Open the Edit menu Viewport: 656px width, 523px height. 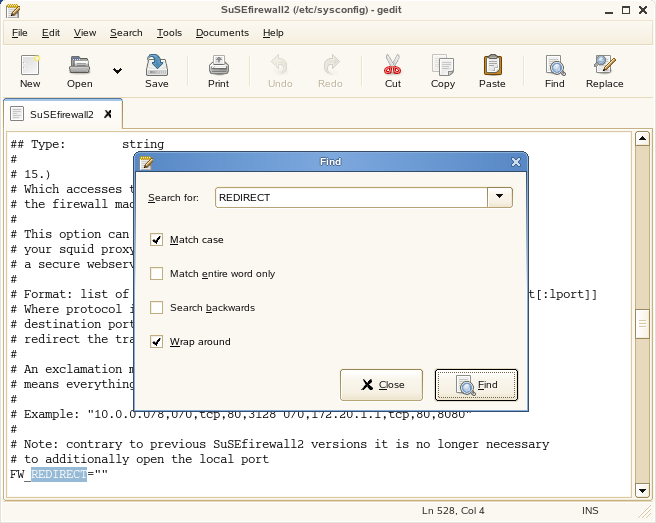[51, 33]
